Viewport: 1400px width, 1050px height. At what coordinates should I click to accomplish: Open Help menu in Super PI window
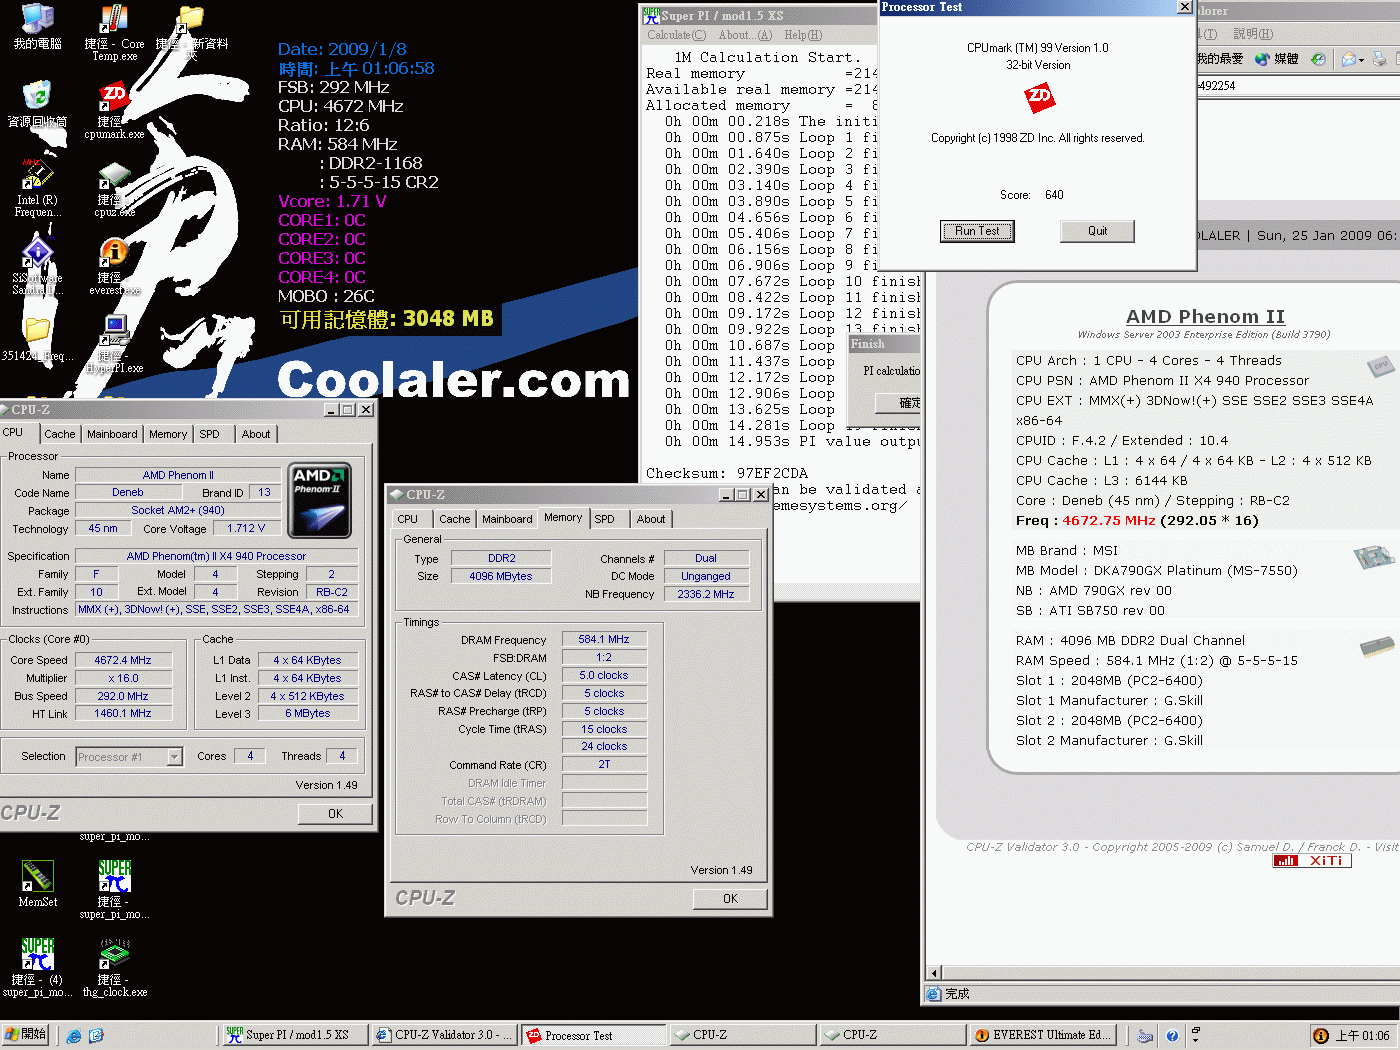click(803, 35)
